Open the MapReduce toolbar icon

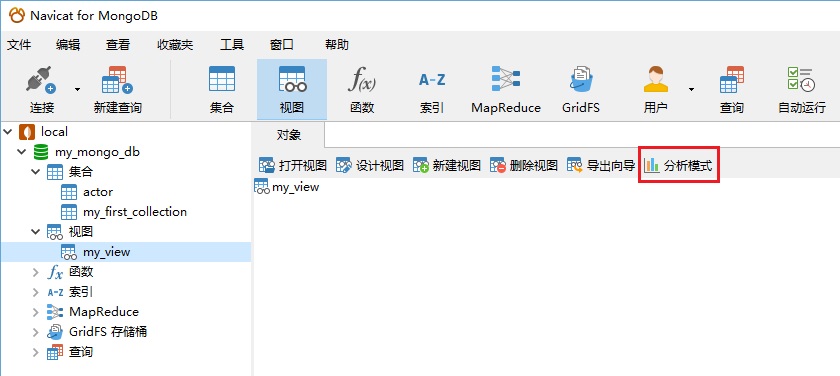pos(506,89)
